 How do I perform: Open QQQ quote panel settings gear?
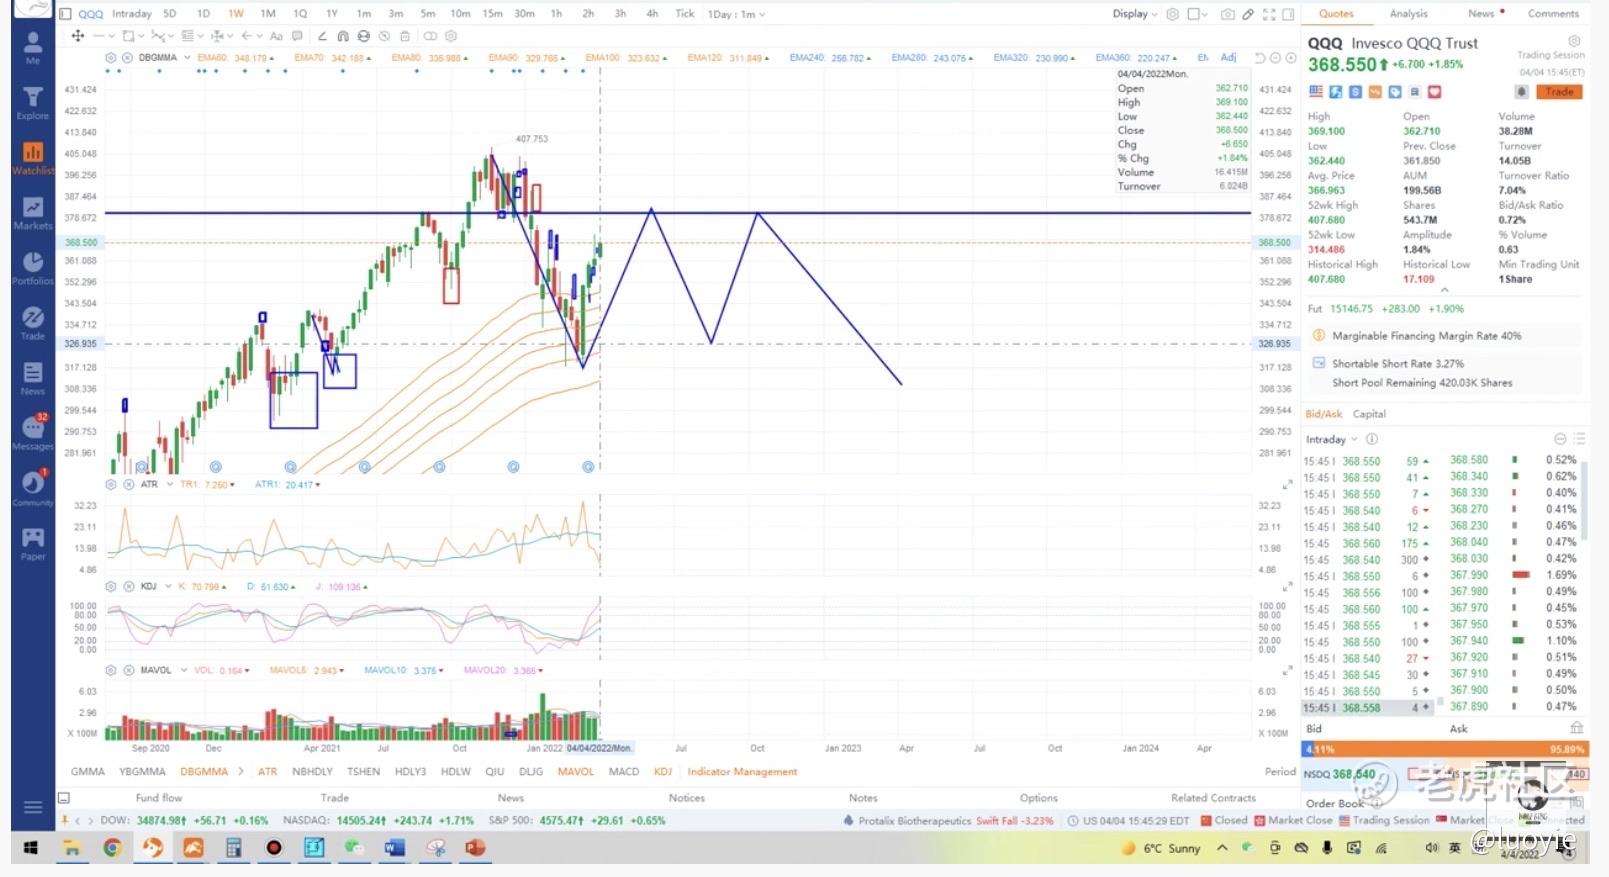click(1574, 41)
